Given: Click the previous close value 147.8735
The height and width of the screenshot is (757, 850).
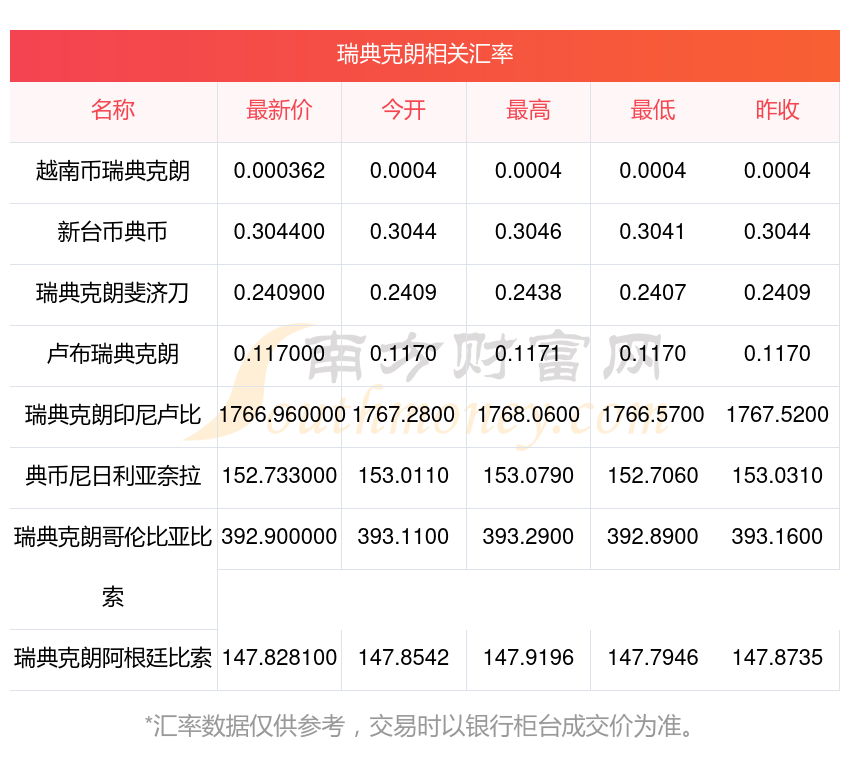Looking at the screenshot, I should click(777, 659).
